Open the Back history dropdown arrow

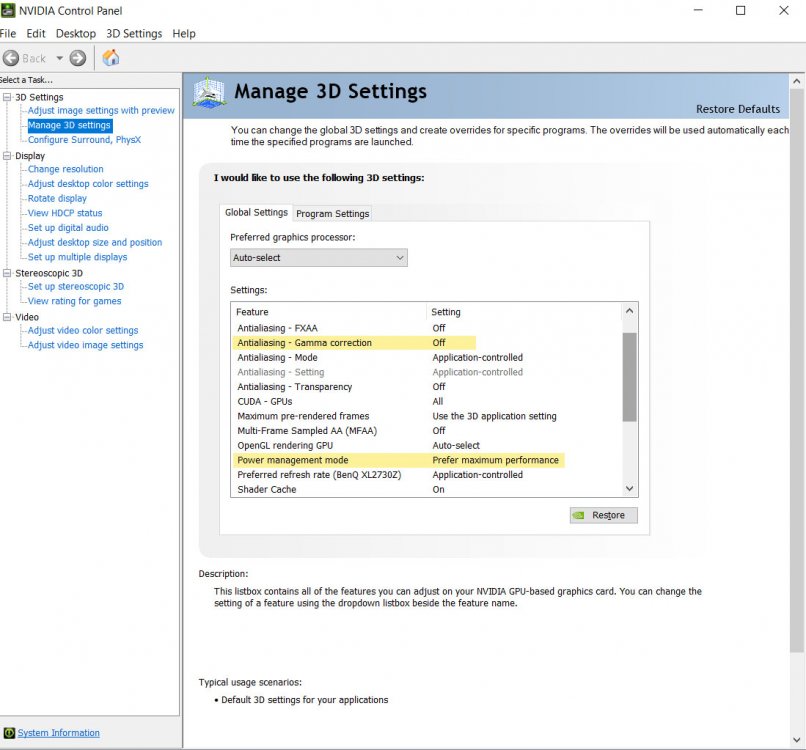tap(59, 58)
